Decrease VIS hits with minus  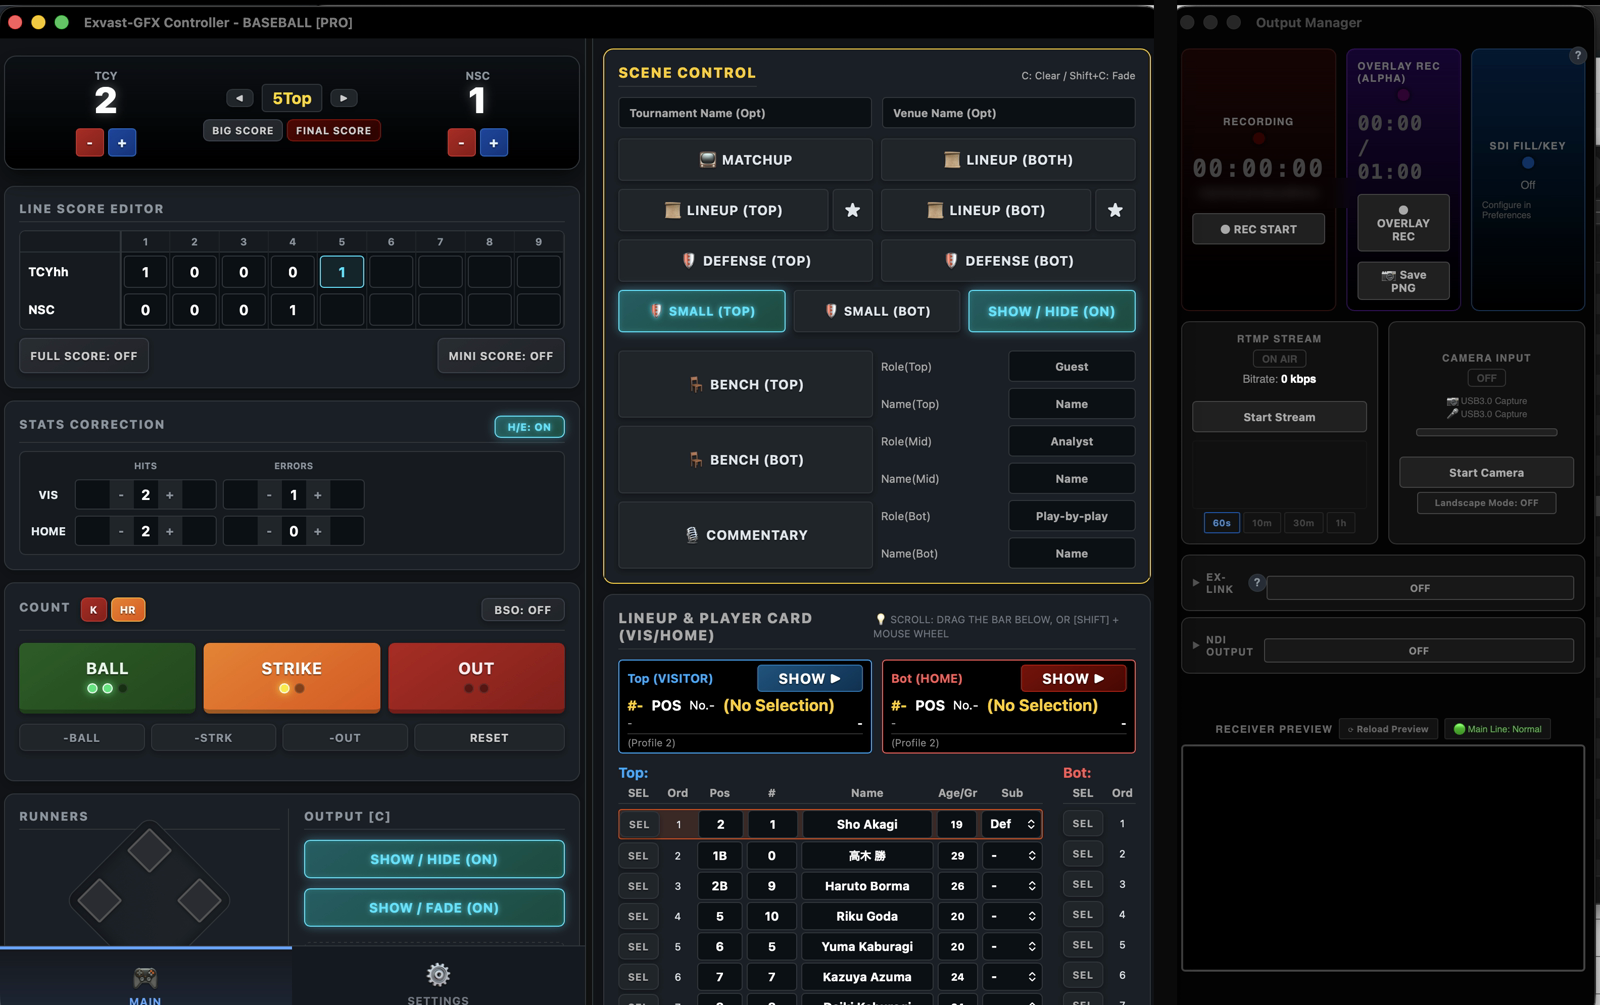[121, 495]
